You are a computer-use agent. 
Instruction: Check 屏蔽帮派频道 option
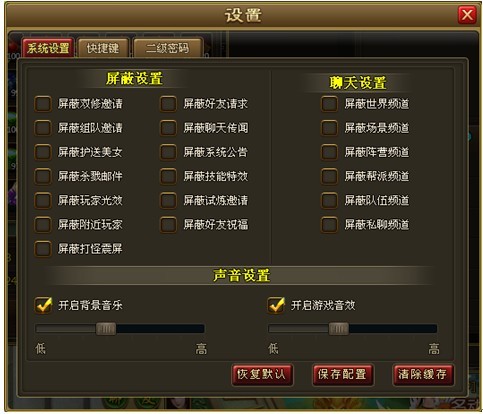(x=329, y=176)
